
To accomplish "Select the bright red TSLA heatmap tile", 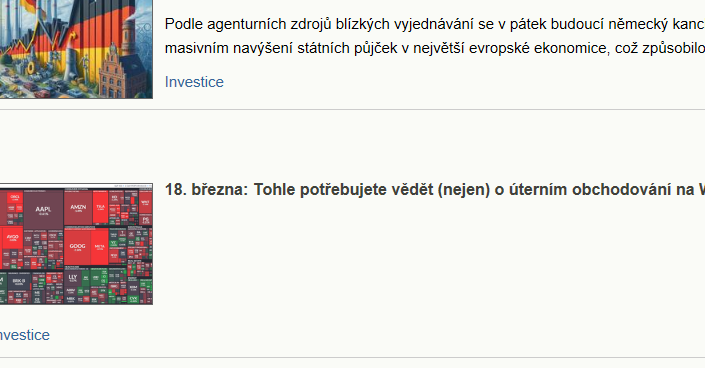I will [100, 207].
